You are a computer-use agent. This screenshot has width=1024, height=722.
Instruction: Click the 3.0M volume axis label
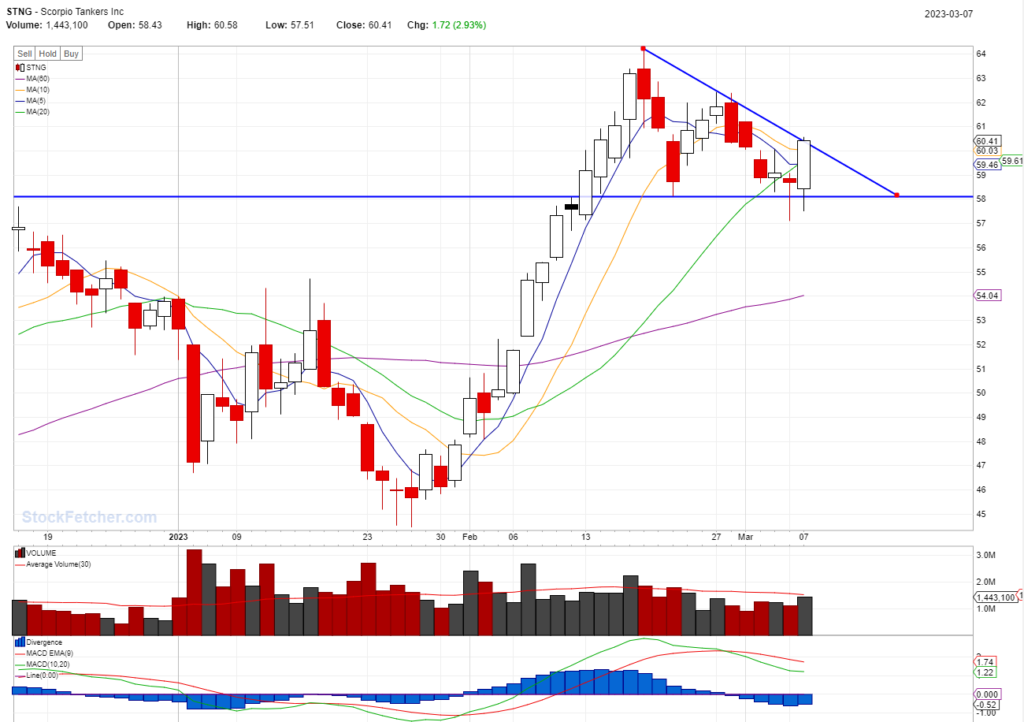click(985, 555)
